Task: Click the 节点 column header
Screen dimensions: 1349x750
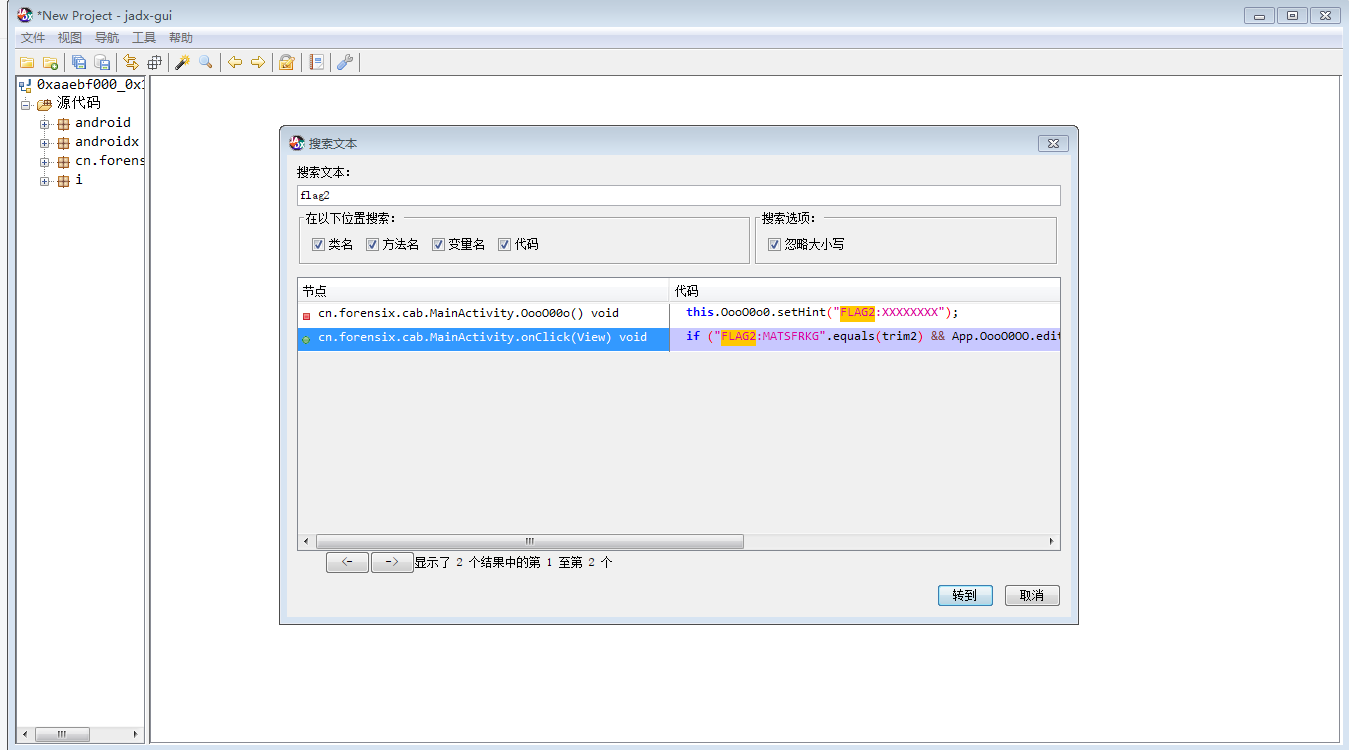Action: 483,291
